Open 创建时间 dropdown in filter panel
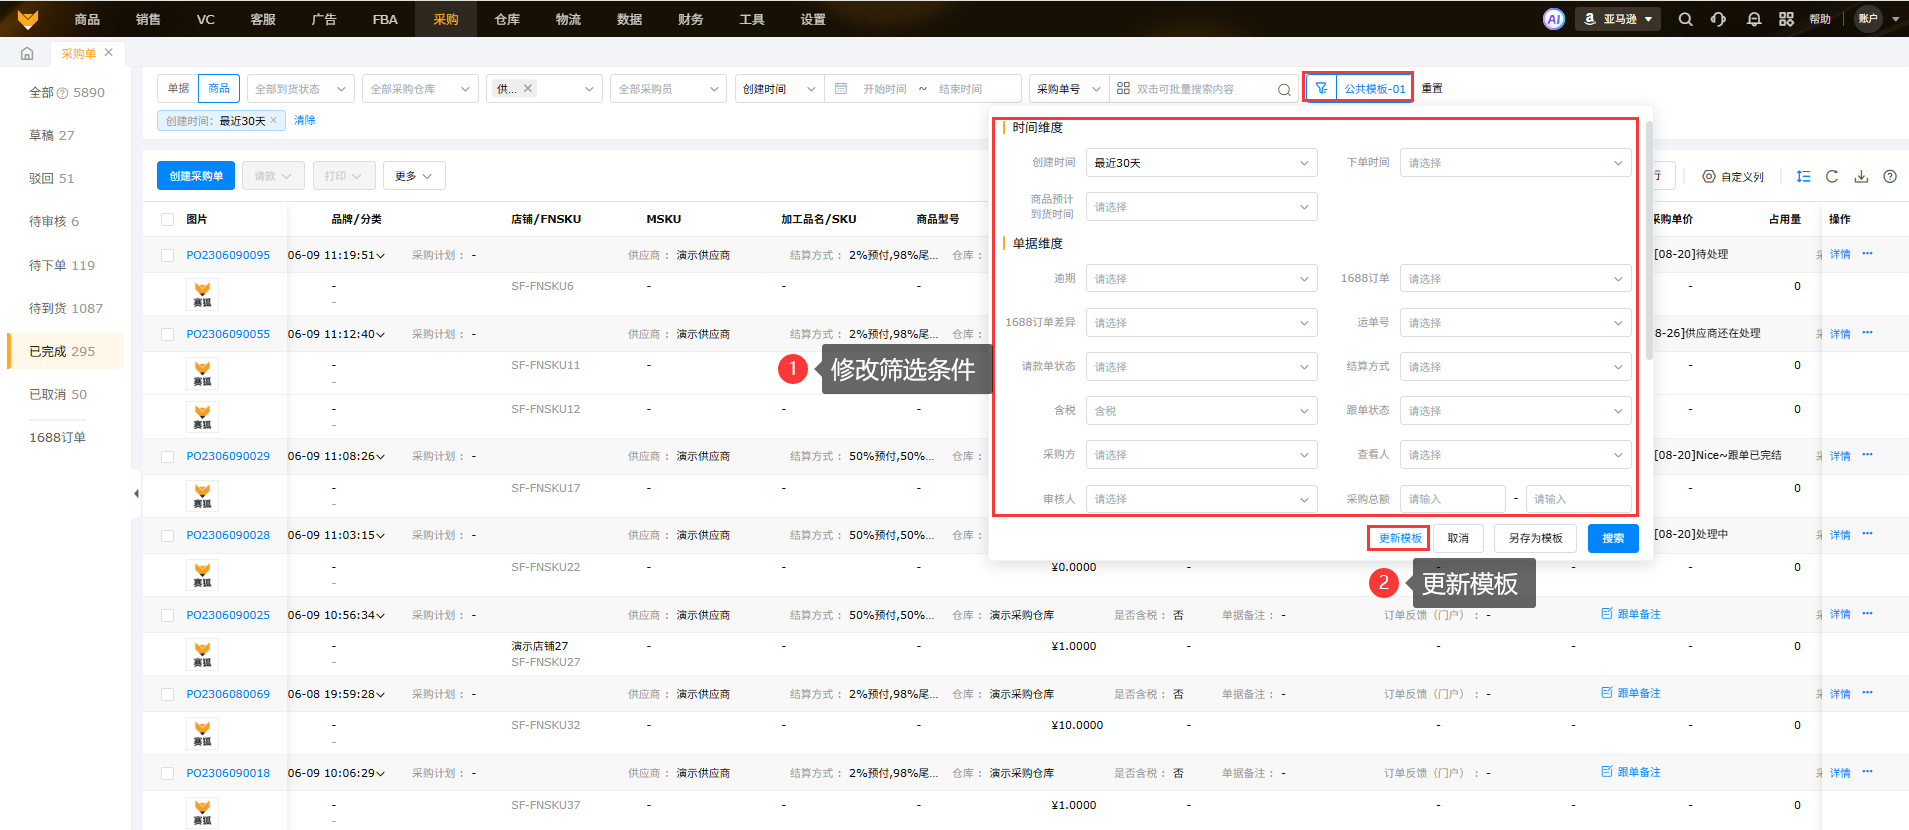 coord(1201,163)
